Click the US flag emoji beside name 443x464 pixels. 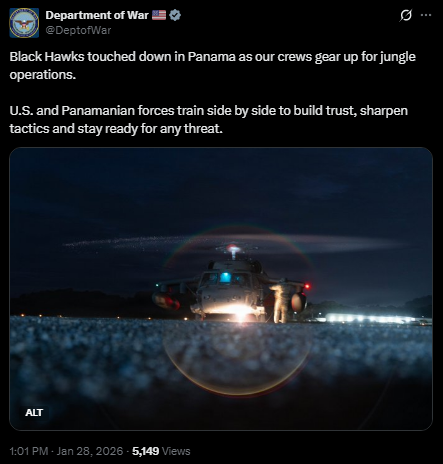159,15
